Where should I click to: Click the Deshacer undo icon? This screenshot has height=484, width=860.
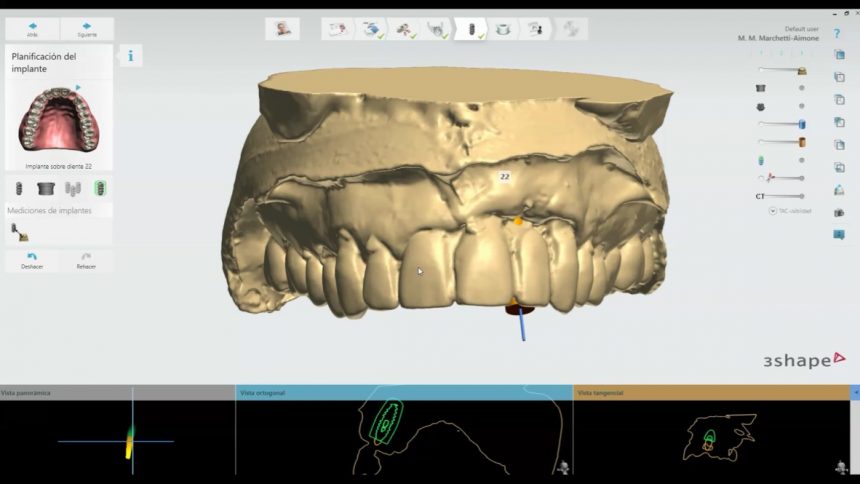32,260
